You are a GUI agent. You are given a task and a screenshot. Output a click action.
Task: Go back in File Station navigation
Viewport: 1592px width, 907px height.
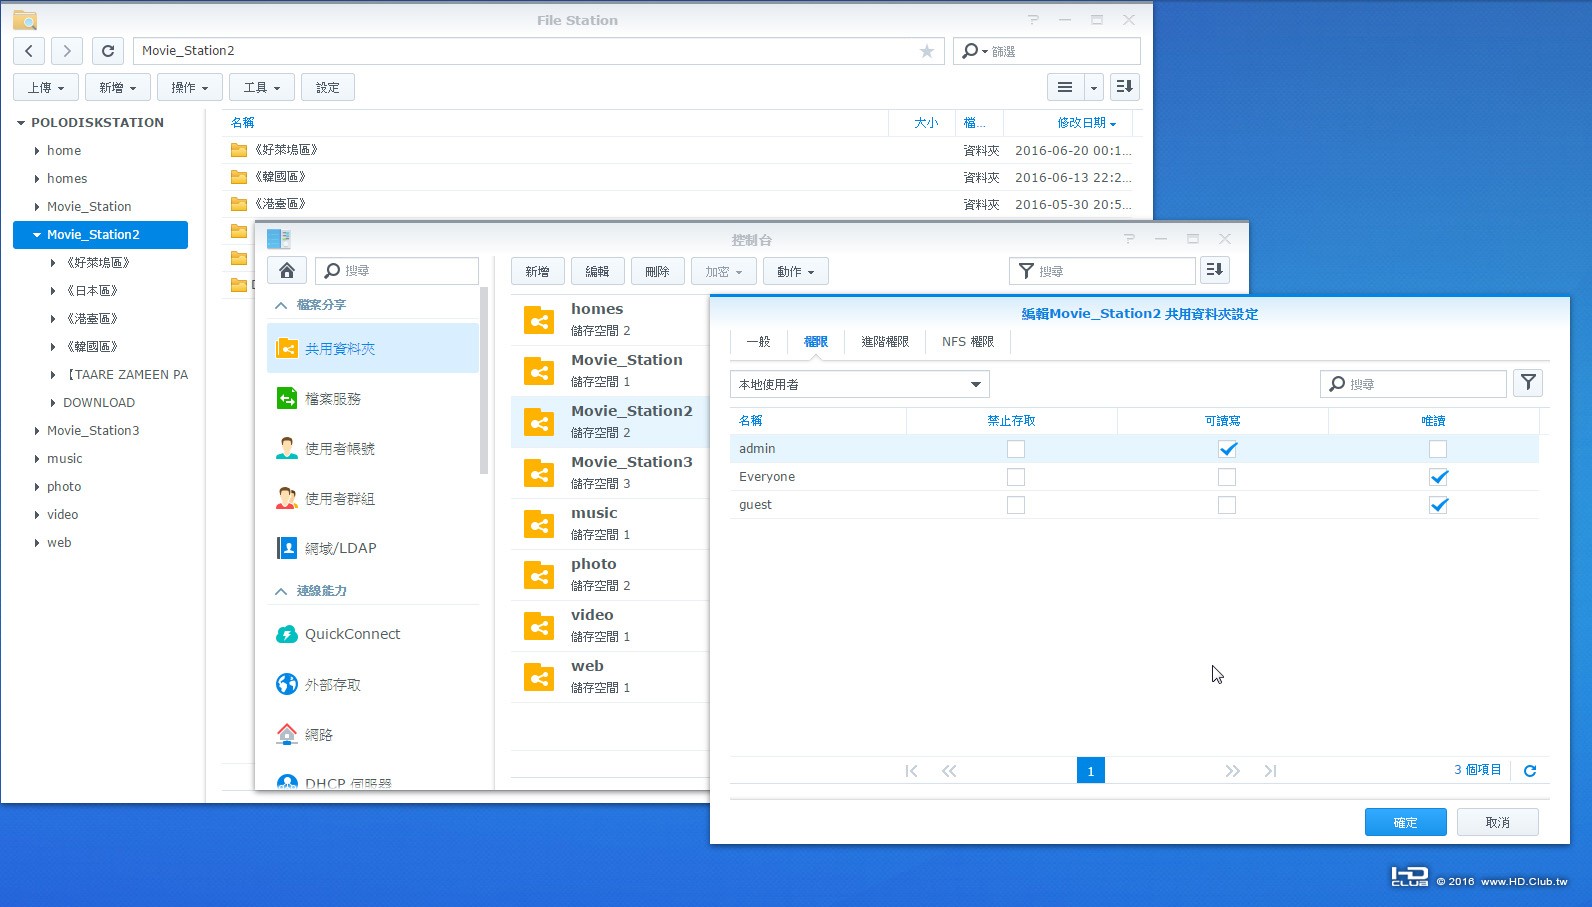point(29,51)
